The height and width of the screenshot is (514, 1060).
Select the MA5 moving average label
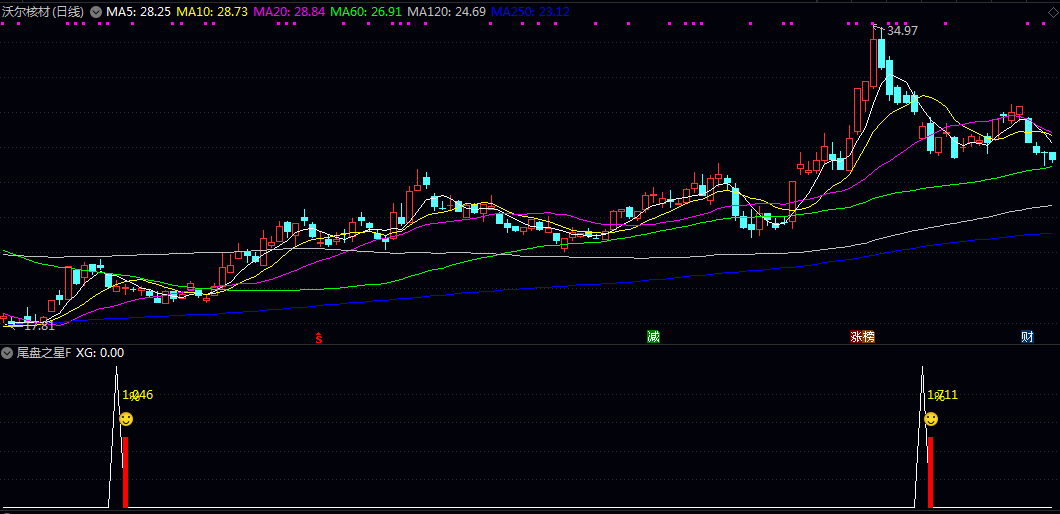click(138, 11)
